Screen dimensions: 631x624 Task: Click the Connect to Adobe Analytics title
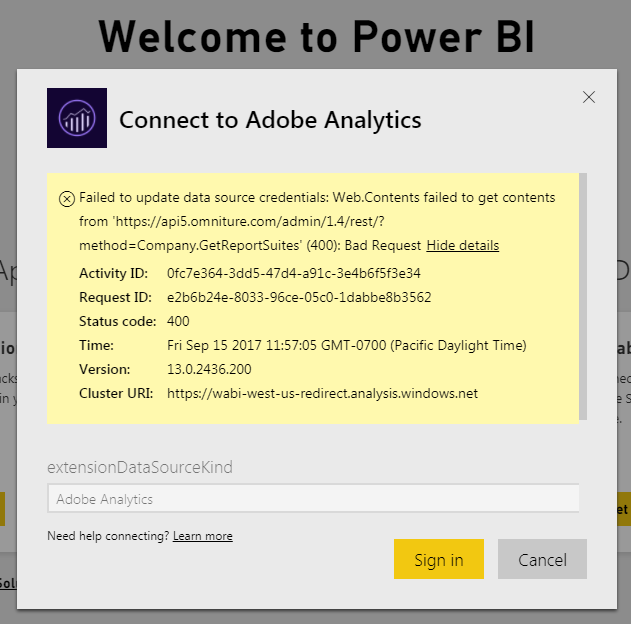coord(270,120)
